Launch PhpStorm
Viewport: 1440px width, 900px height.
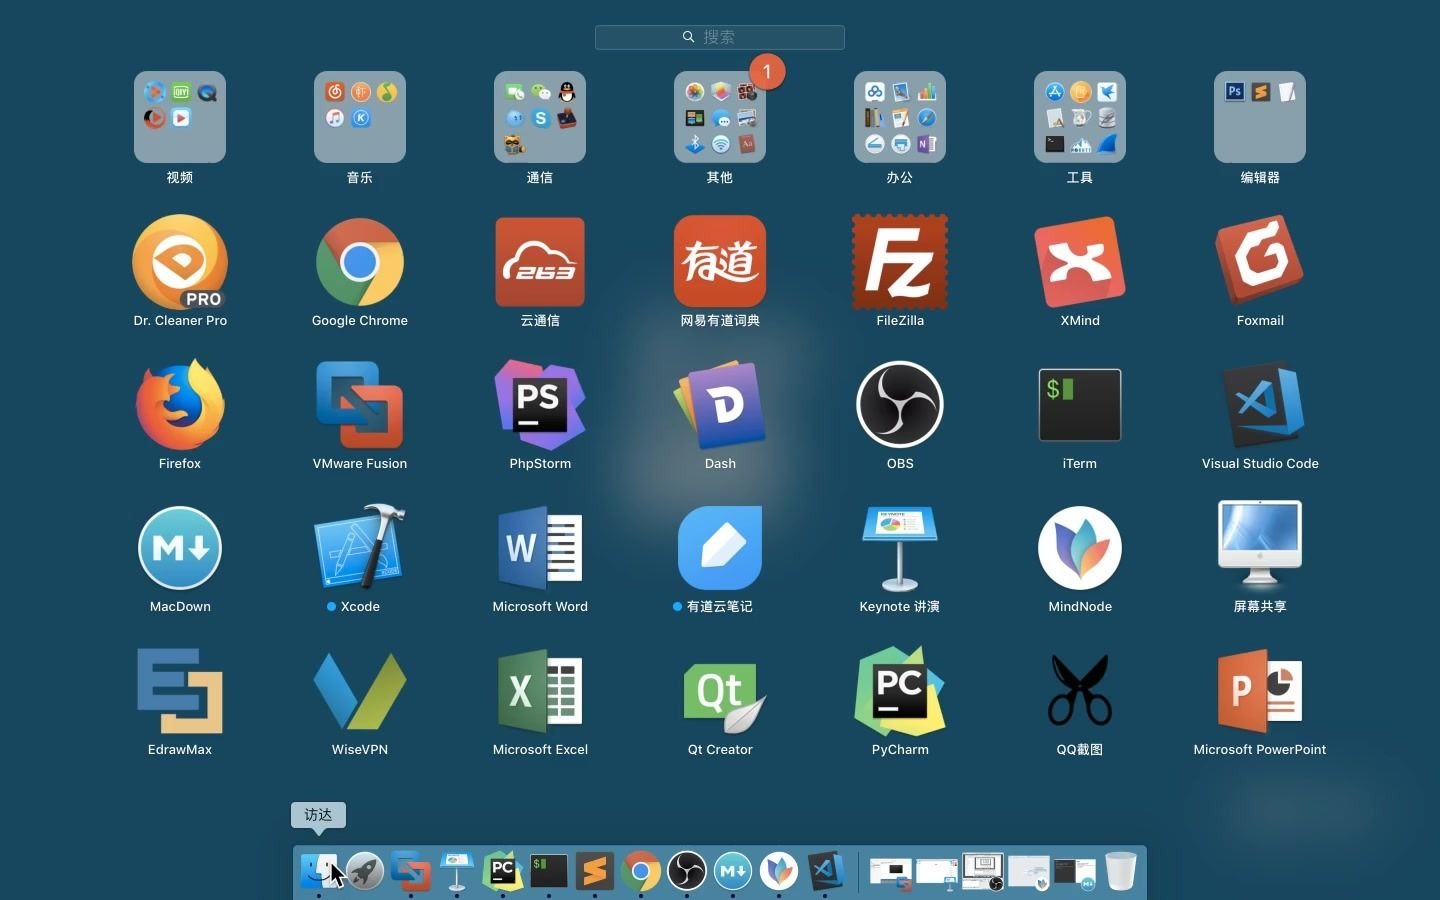(540, 405)
